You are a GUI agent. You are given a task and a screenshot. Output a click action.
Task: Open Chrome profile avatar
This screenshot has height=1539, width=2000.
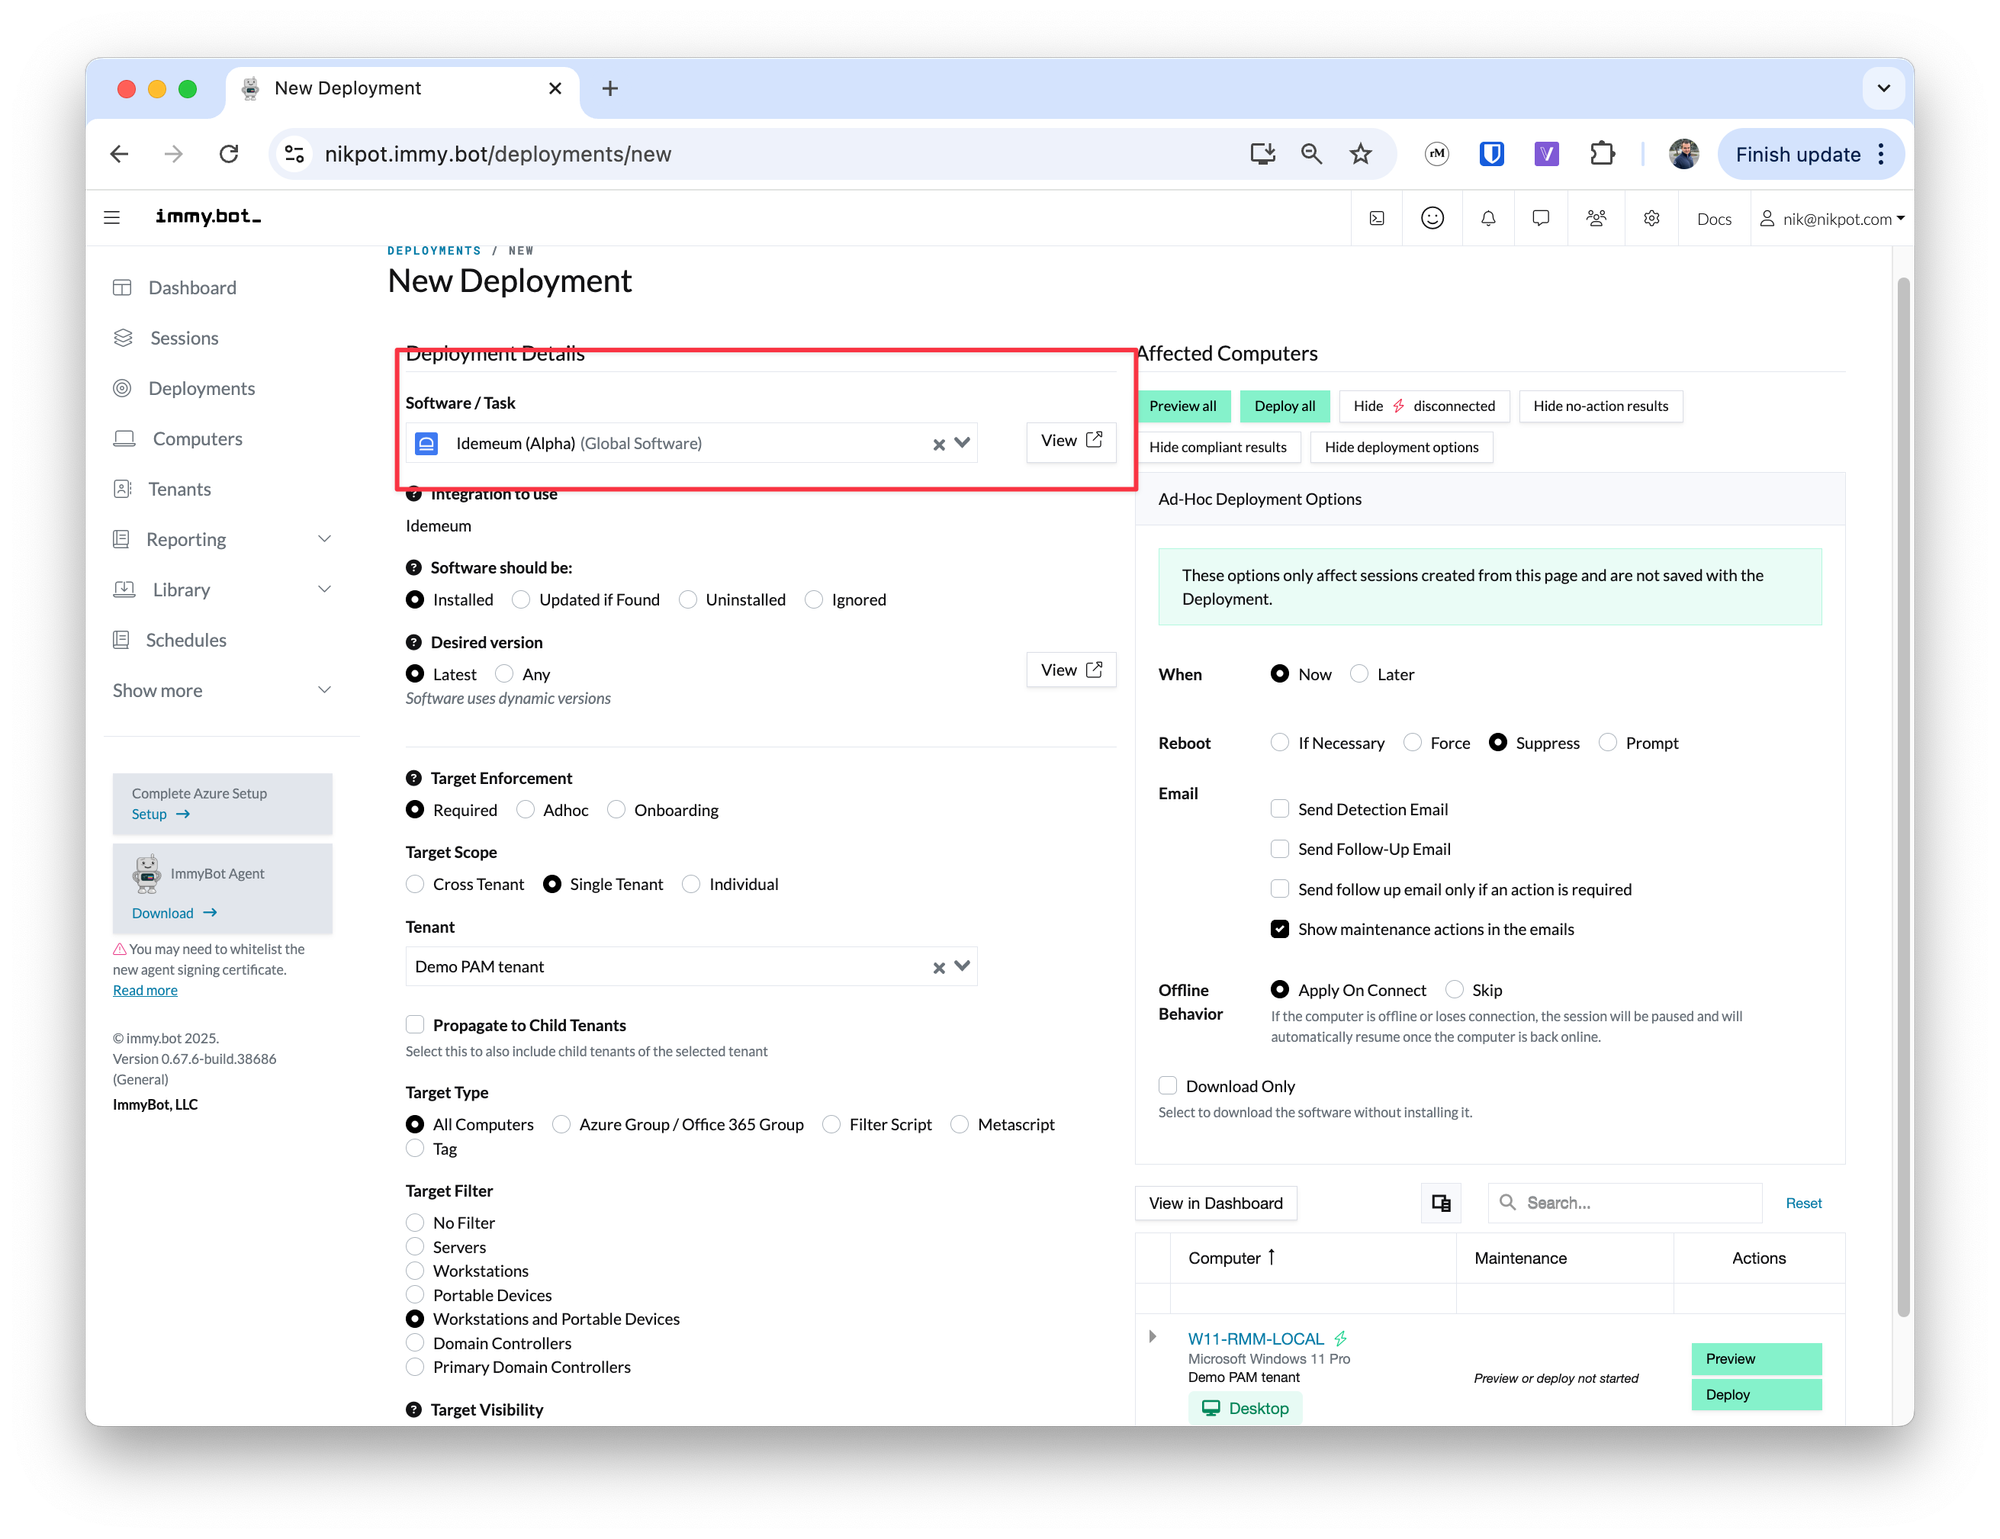(1683, 154)
